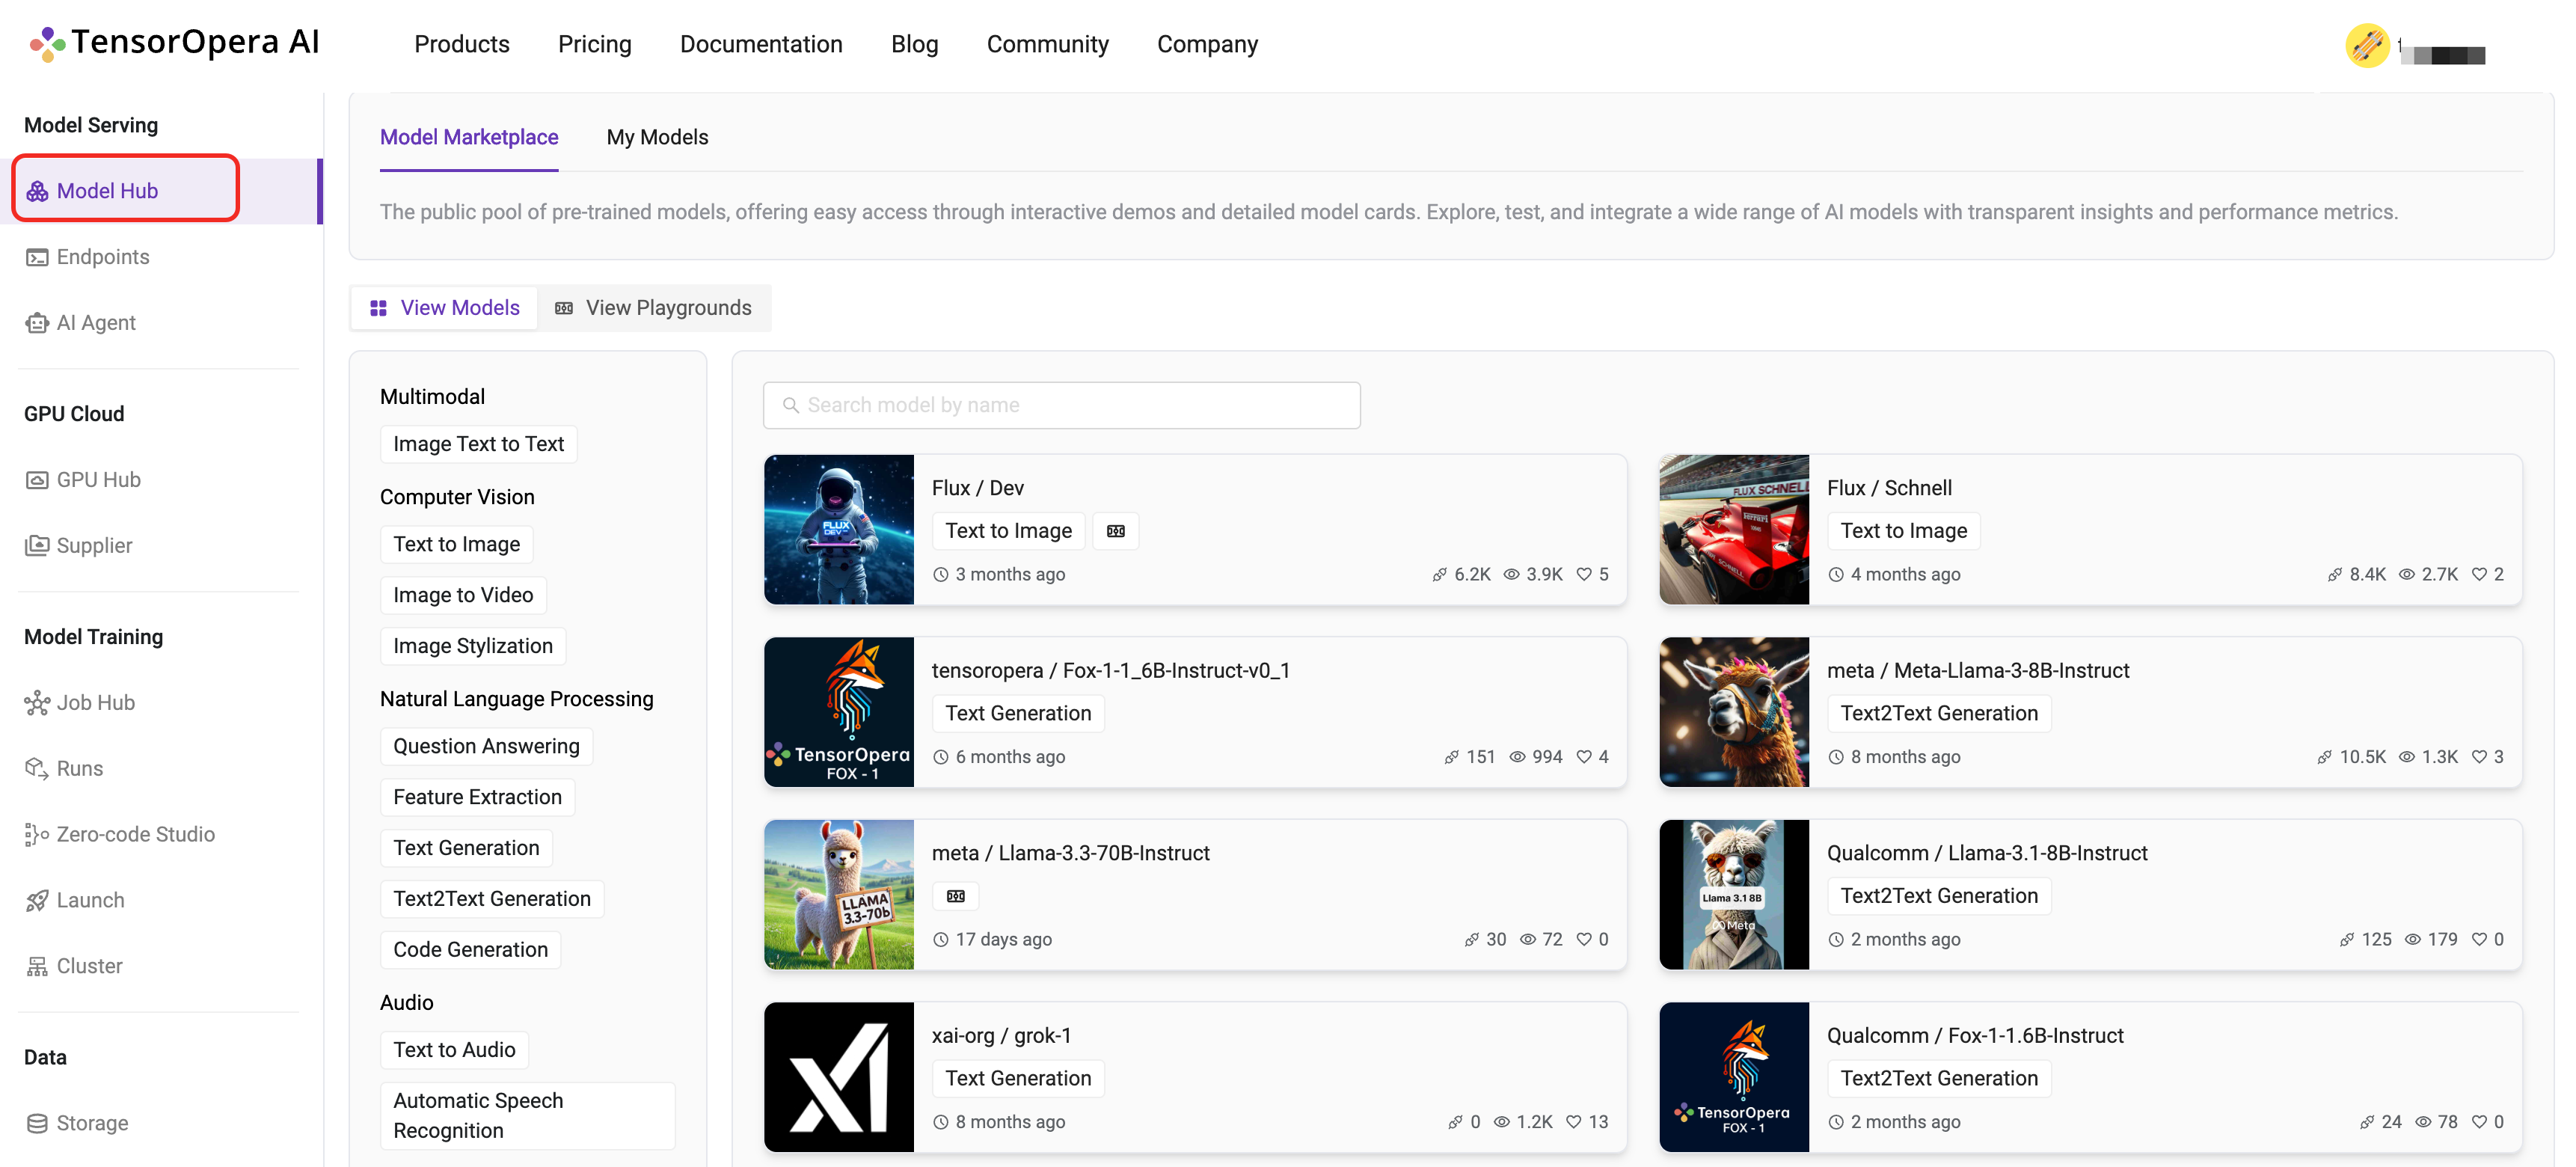Click the heart icon on Flux / Dev card

[1584, 574]
